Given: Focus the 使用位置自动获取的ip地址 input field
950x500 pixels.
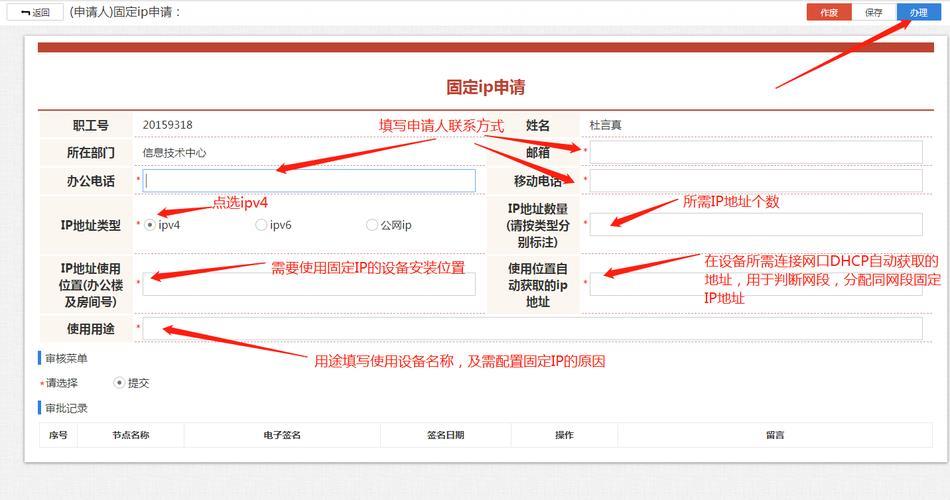Looking at the screenshot, I should coord(756,284).
